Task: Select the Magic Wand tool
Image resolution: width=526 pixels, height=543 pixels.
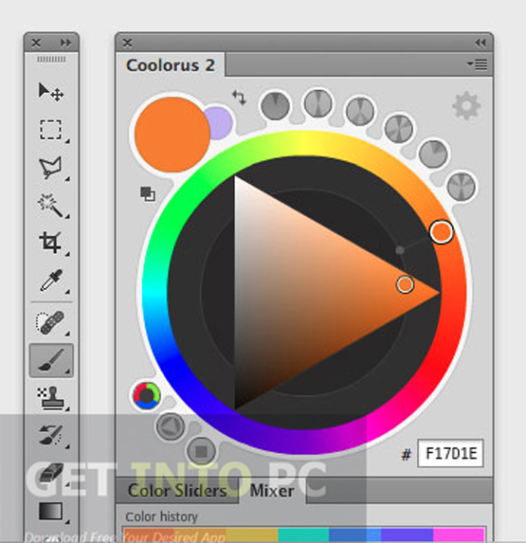Action: click(51, 205)
